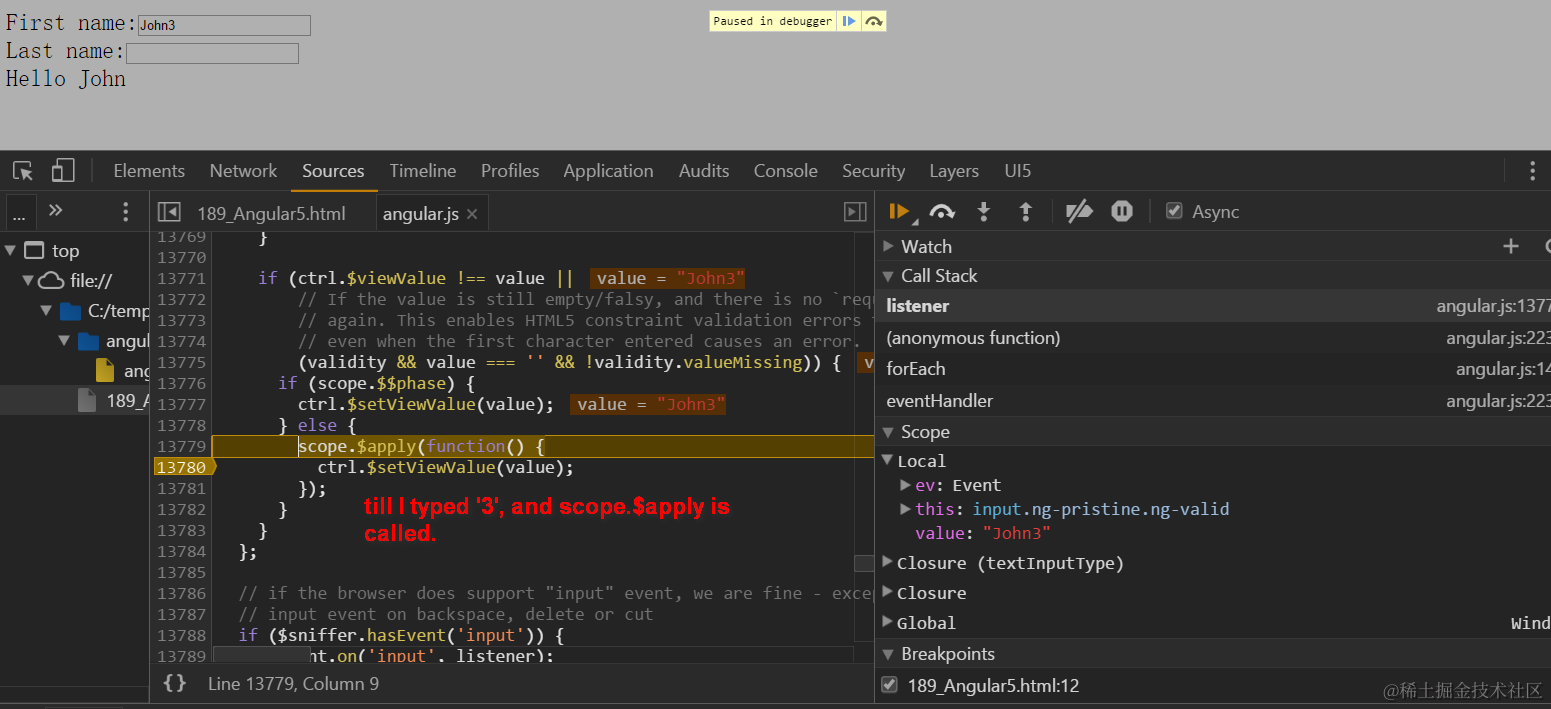Image resolution: width=1551 pixels, height=709 pixels.
Task: Select the (anonymous function) stack frame
Action: coord(1213,338)
